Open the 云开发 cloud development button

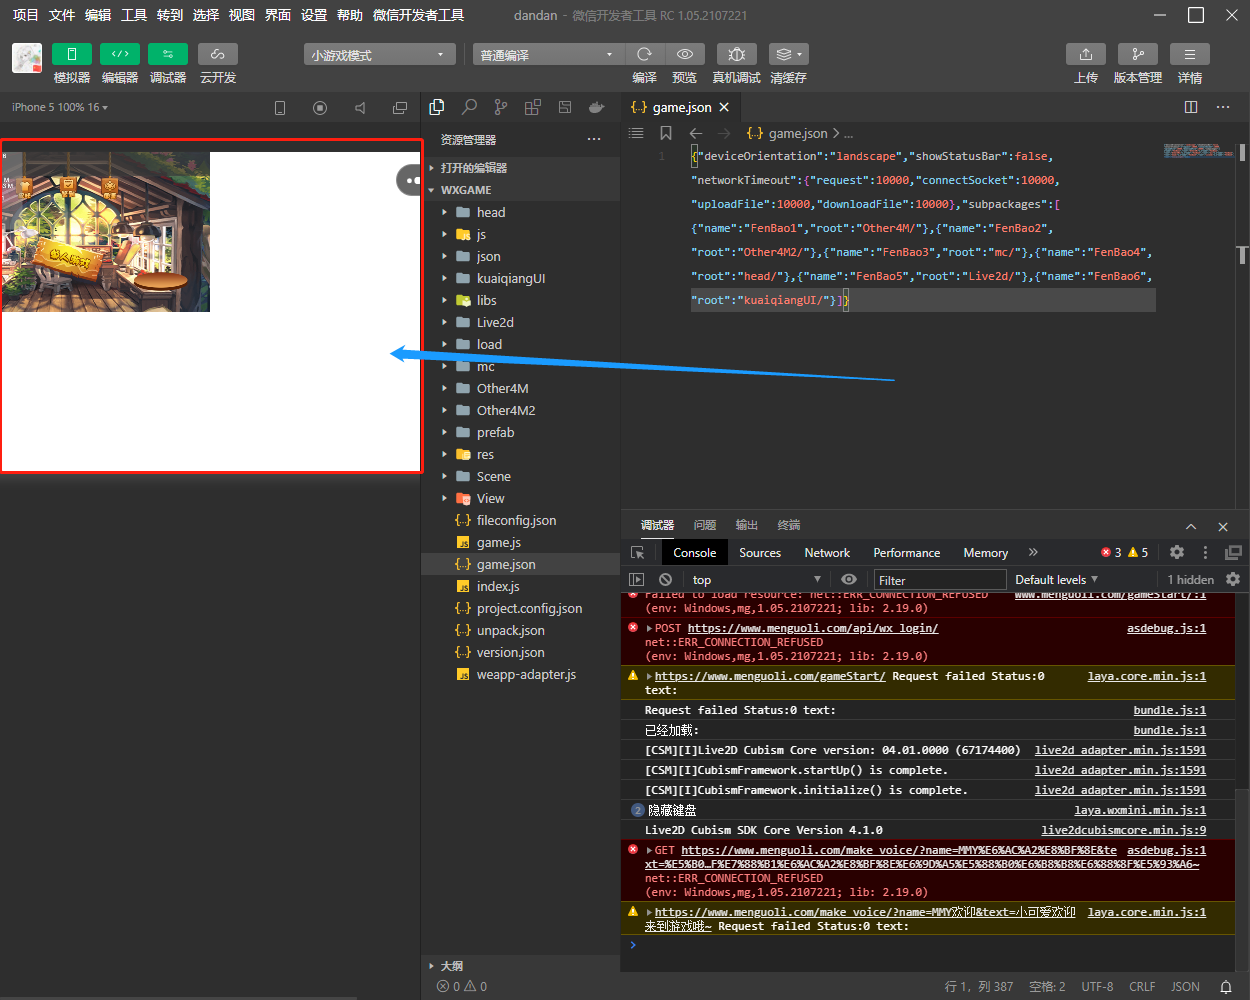pos(218,54)
